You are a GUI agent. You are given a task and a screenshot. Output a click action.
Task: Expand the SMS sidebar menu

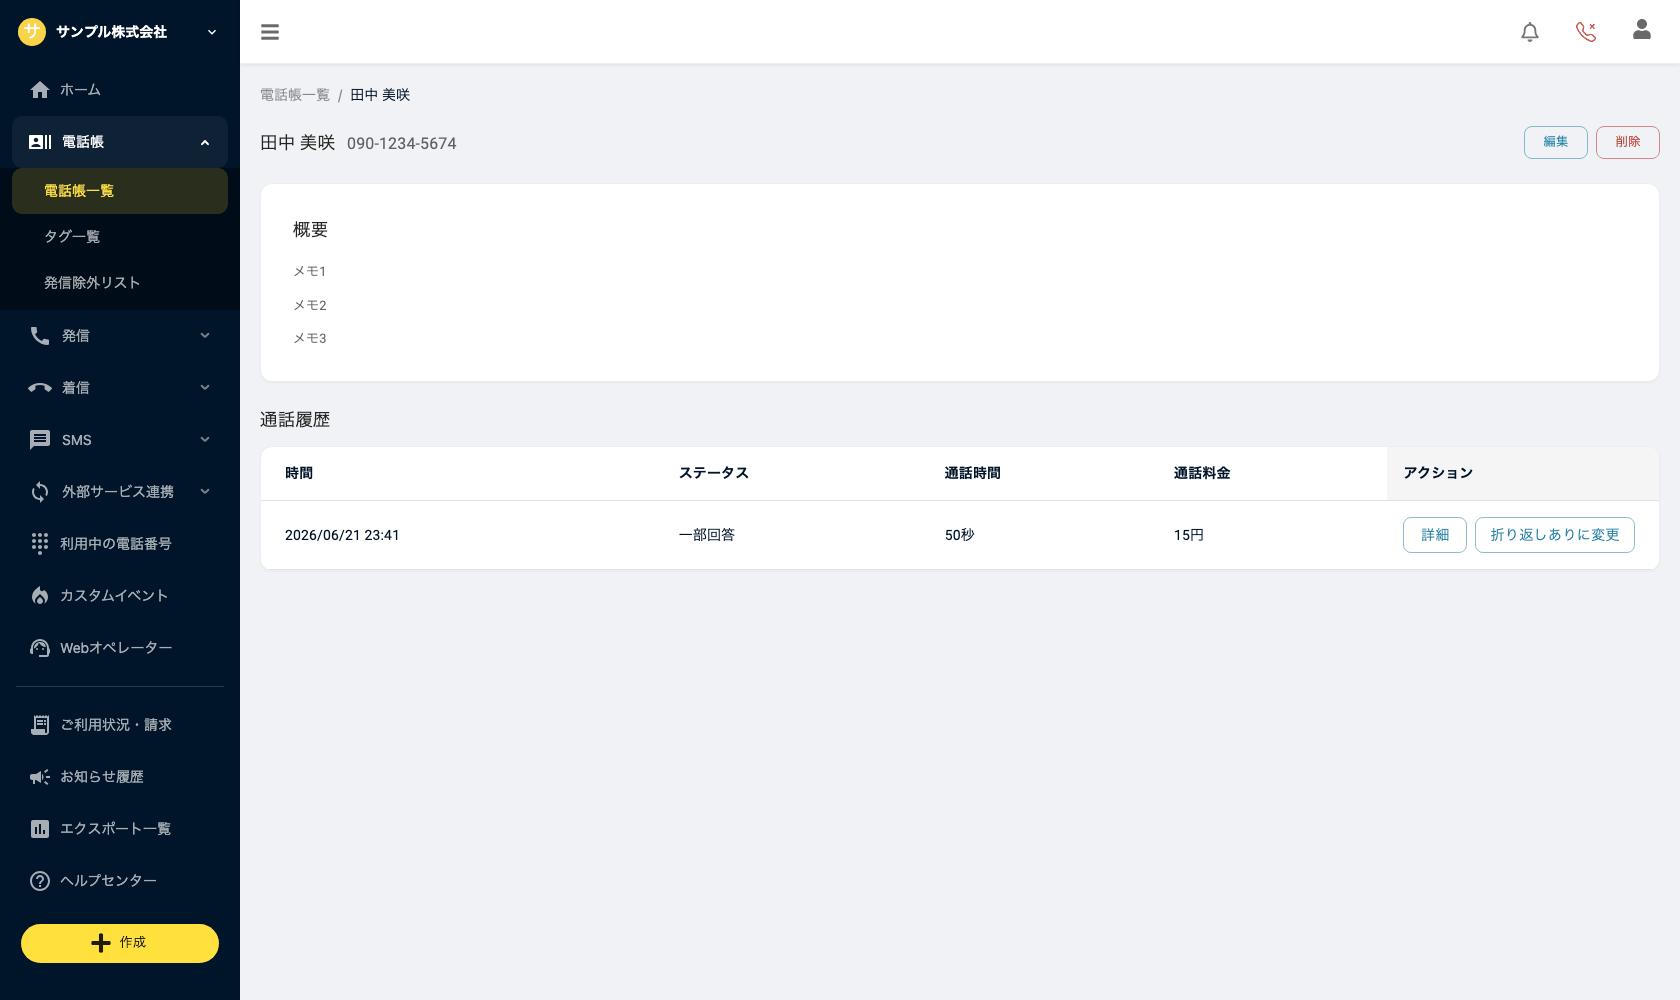coord(120,440)
